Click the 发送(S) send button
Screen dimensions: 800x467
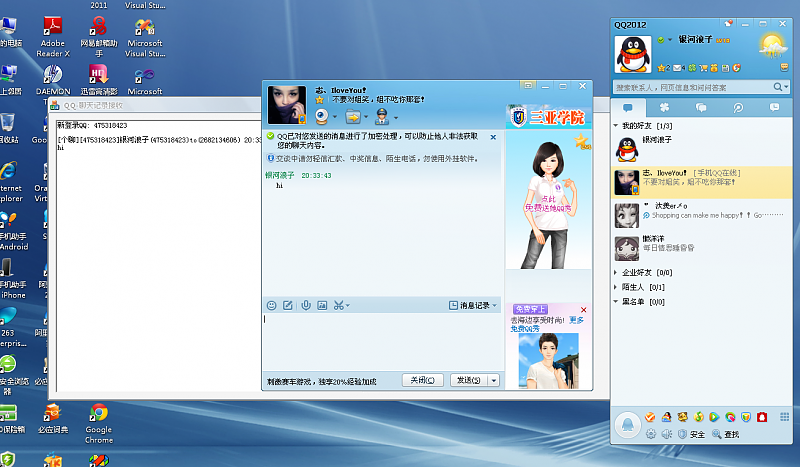point(468,380)
